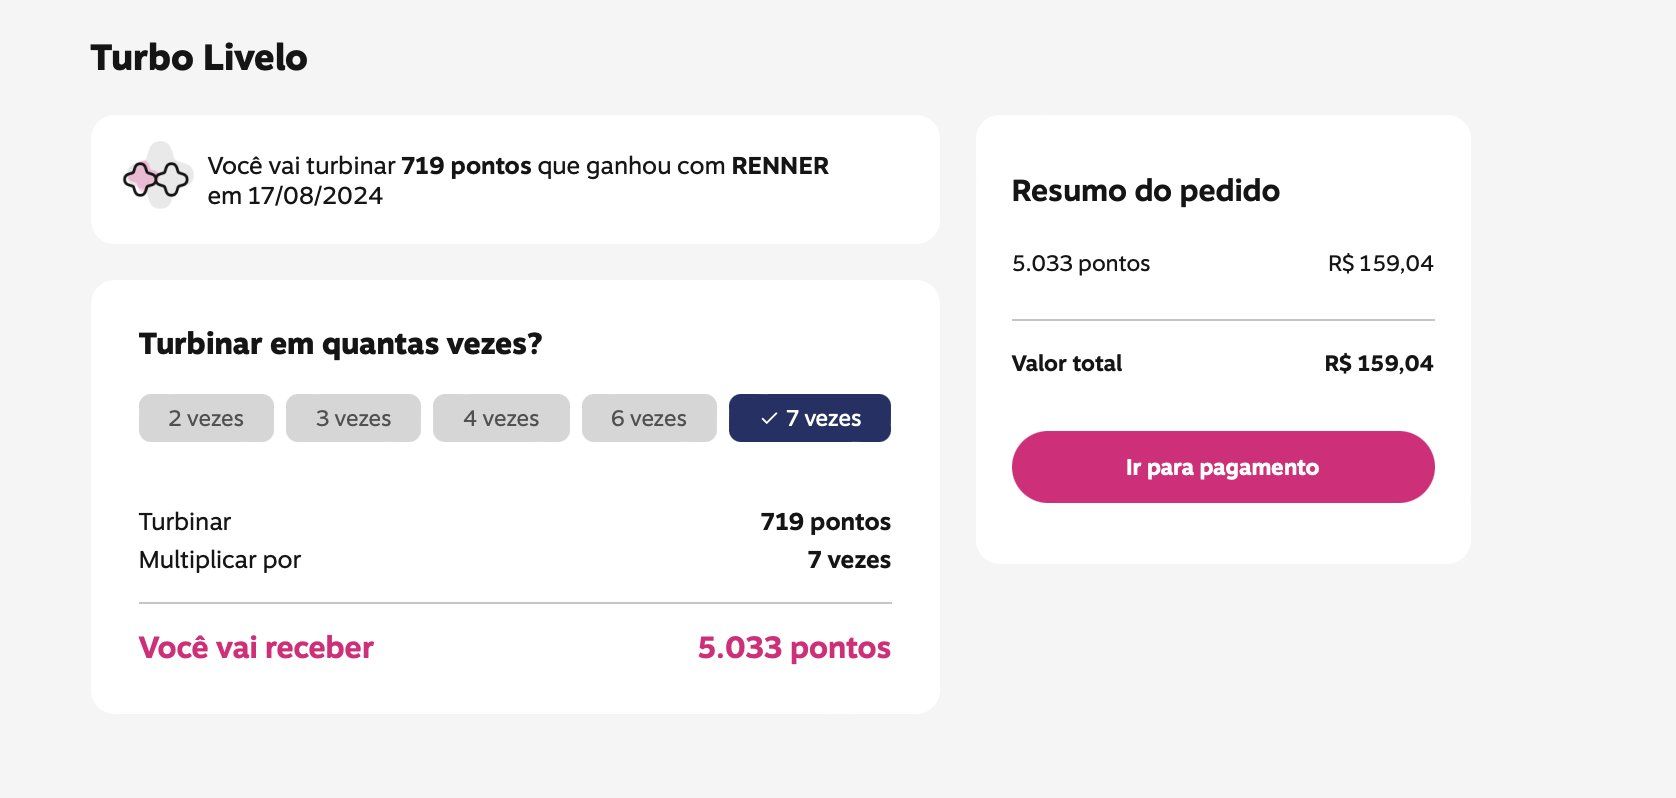Click the Multiplicar por label
Viewport: 1676px width, 798px height.
click(x=220, y=560)
